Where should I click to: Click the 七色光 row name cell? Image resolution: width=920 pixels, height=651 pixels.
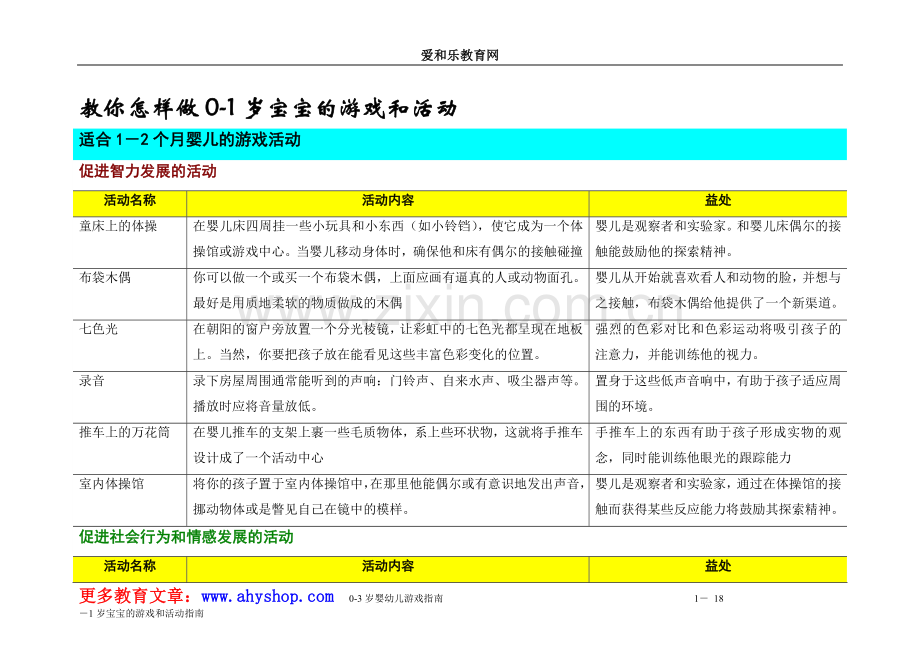(99, 329)
